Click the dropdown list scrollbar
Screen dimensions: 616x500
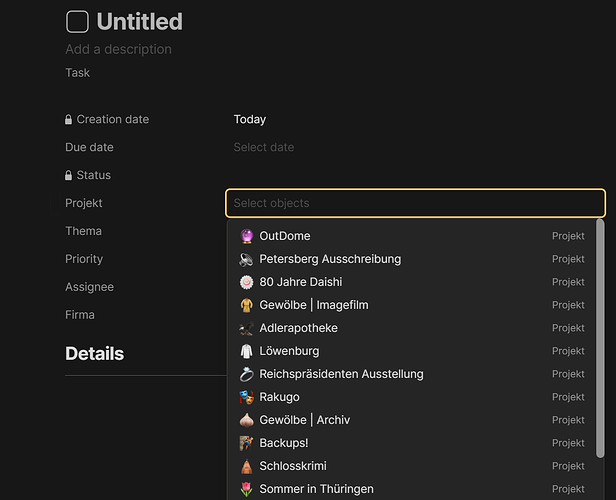point(600,339)
